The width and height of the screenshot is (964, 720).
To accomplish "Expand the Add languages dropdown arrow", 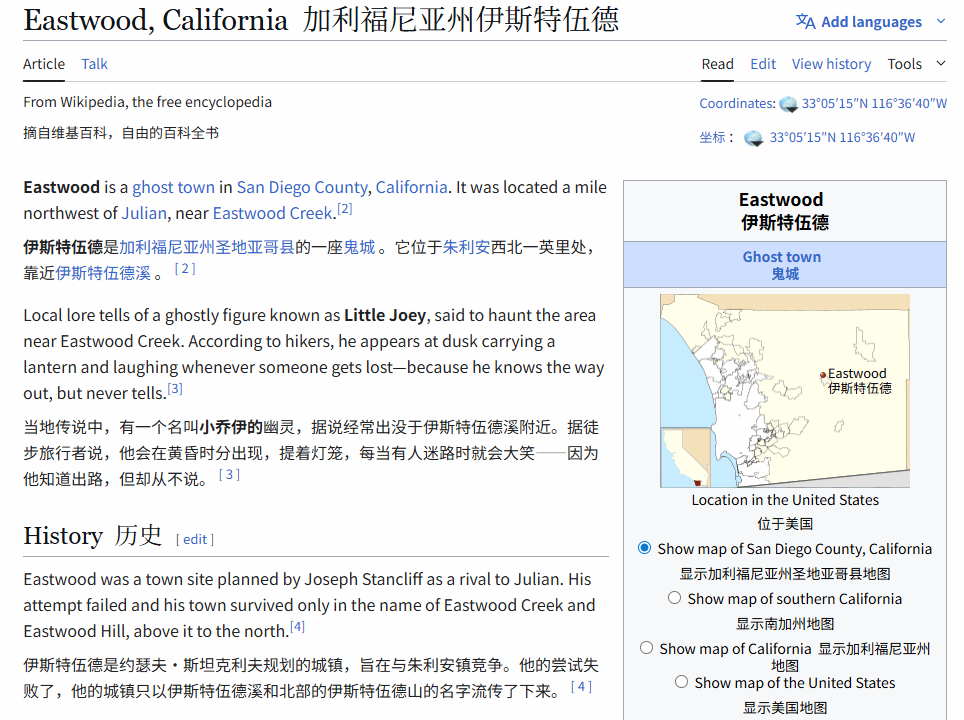I will (x=940, y=22).
